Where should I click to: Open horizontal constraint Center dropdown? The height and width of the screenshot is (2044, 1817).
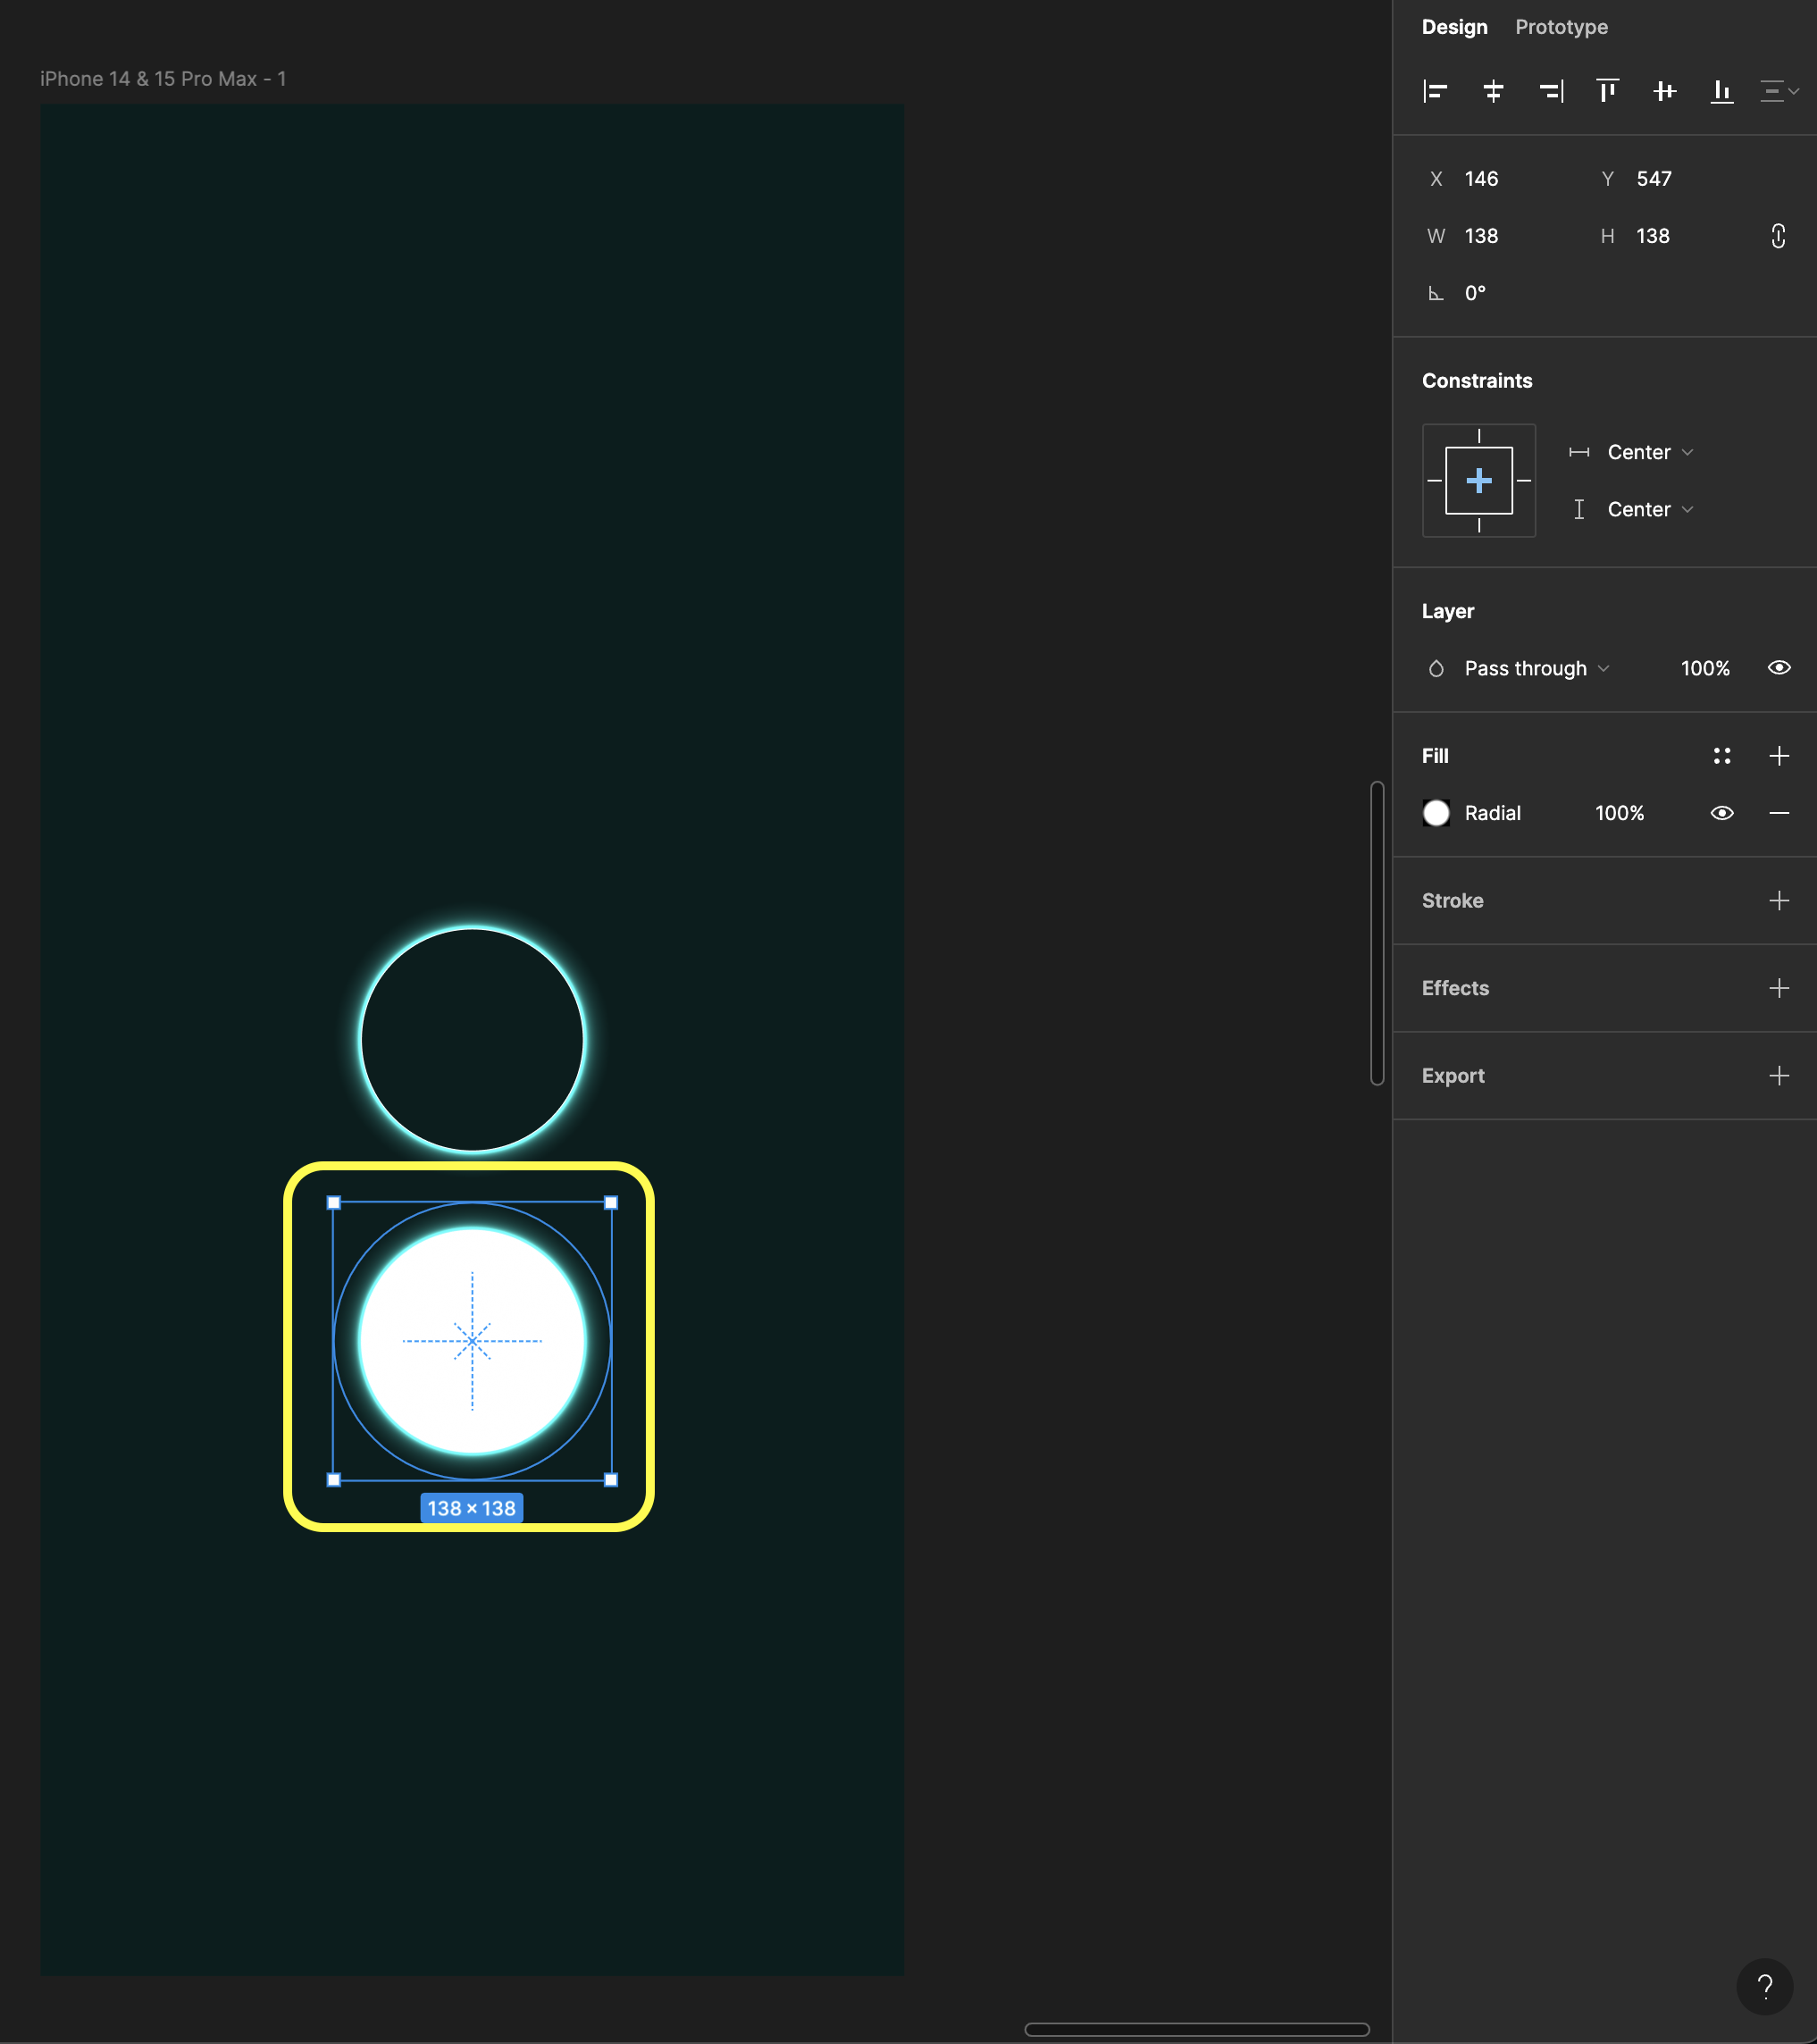pyautogui.click(x=1649, y=452)
